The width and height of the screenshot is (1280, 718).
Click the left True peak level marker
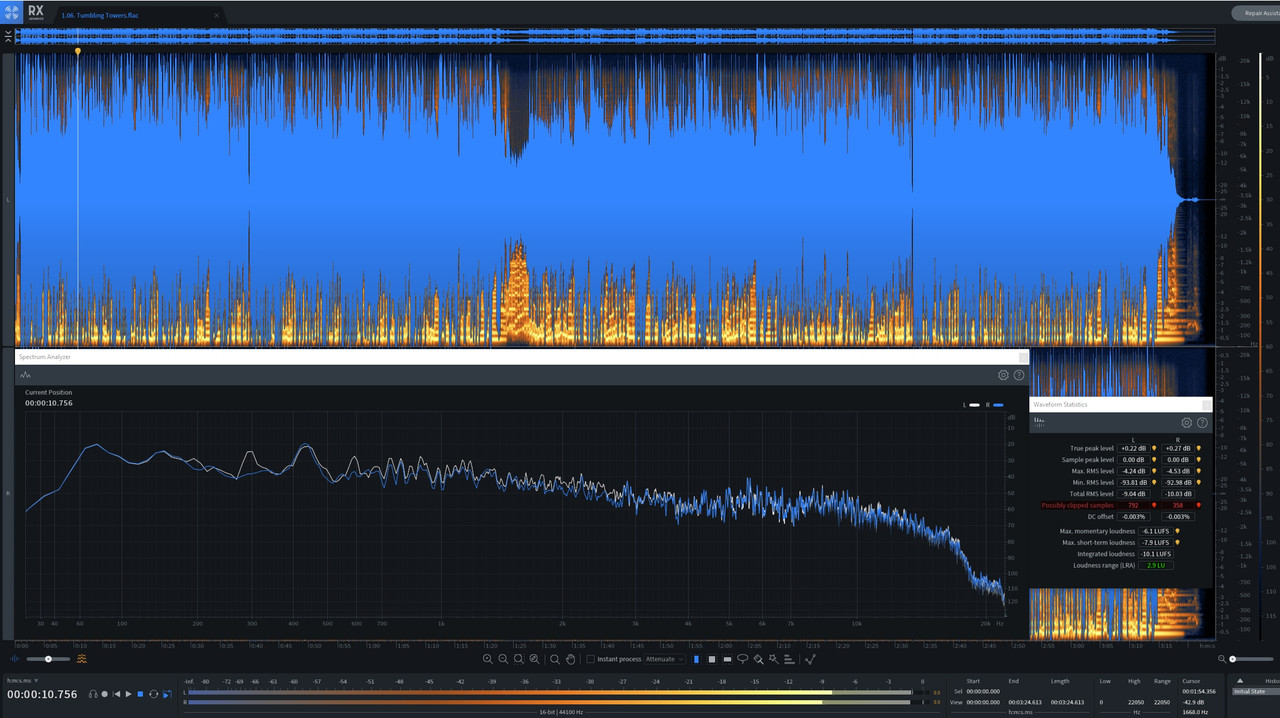(x=1154, y=448)
